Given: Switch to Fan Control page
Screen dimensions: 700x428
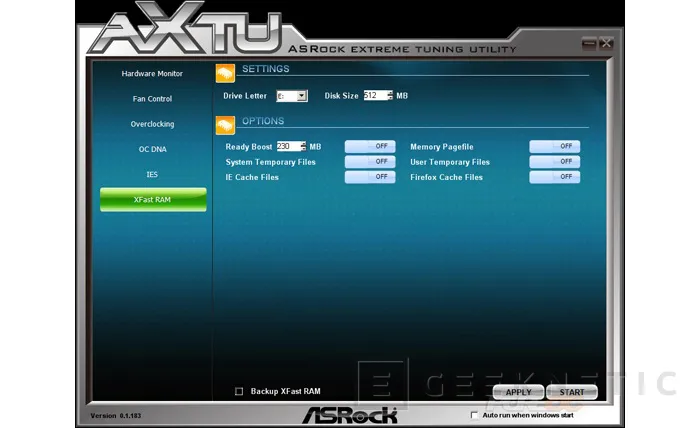Looking at the screenshot, I should click(x=152, y=99).
